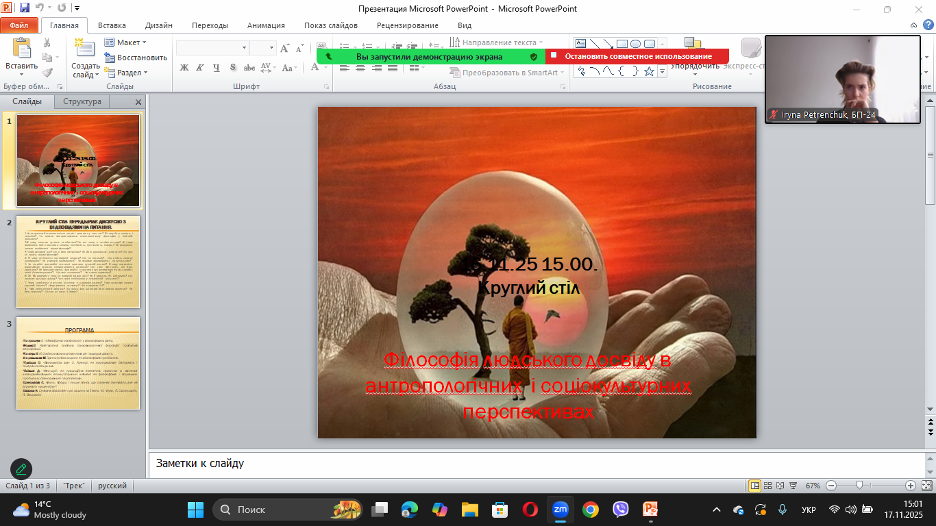Image resolution: width=936 pixels, height=526 pixels.
Task: Move the zoom slider handle
Action: pyautogui.click(x=859, y=485)
